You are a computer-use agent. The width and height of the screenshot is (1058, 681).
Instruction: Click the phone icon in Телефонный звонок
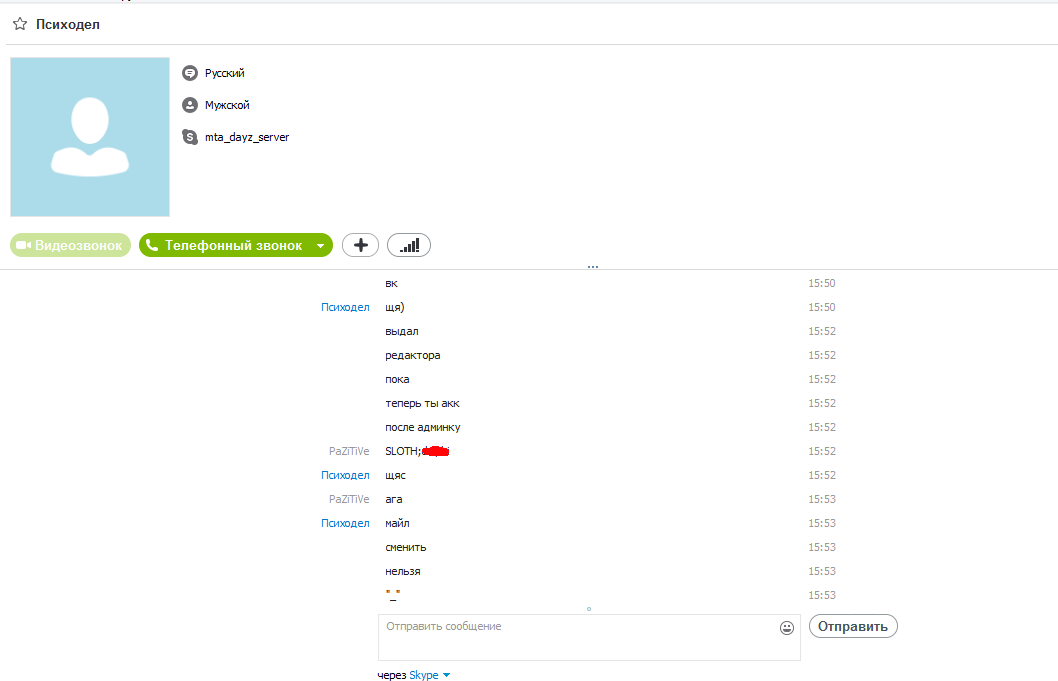(x=152, y=245)
